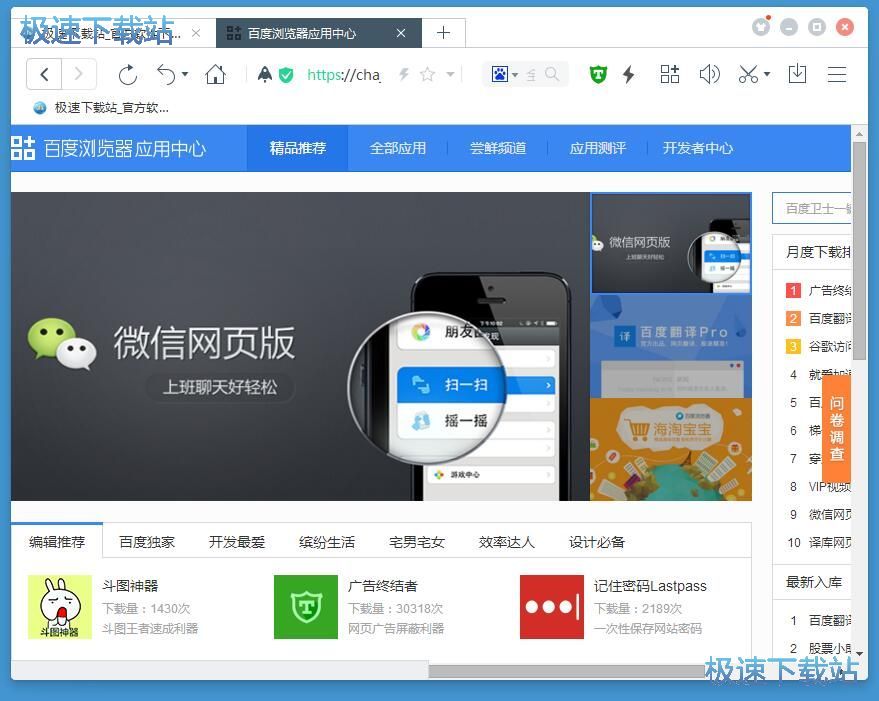This screenshot has height=701, width=879.
Task: Click the skin avatar icon in title bar
Action: click(761, 26)
